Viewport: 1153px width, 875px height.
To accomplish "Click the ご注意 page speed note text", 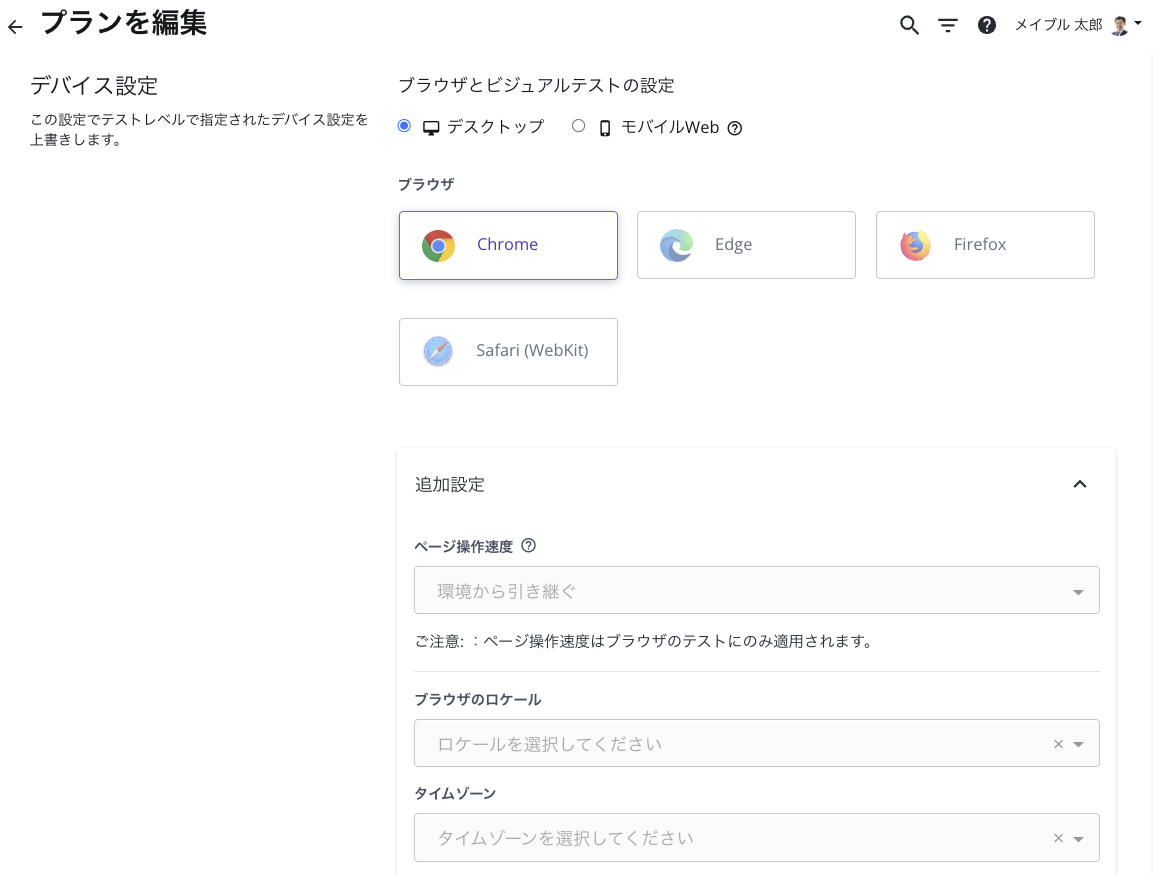I will (x=645, y=641).
